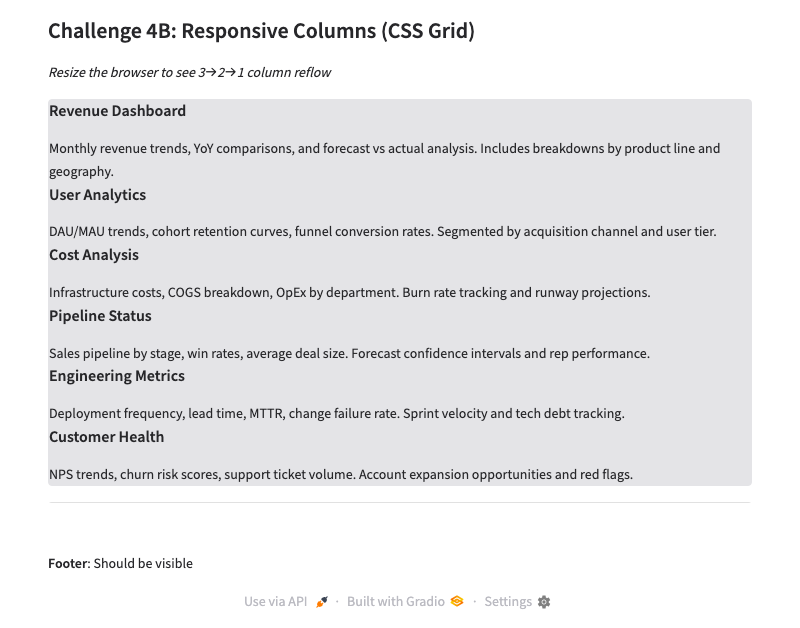Click the sales pipeline by stage description

(x=349, y=354)
